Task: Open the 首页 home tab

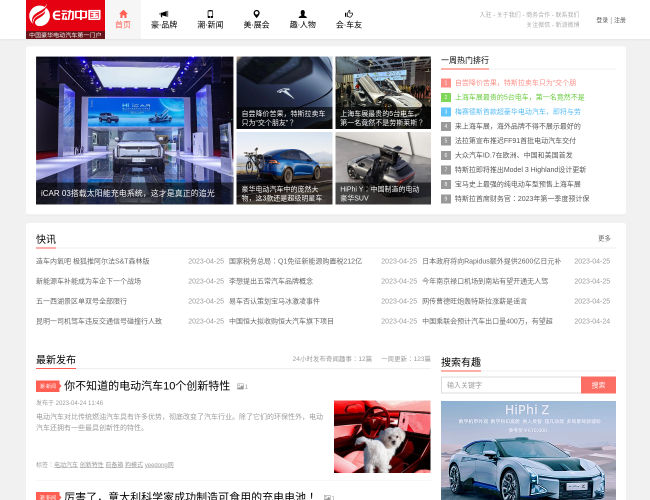Action: coord(123,19)
